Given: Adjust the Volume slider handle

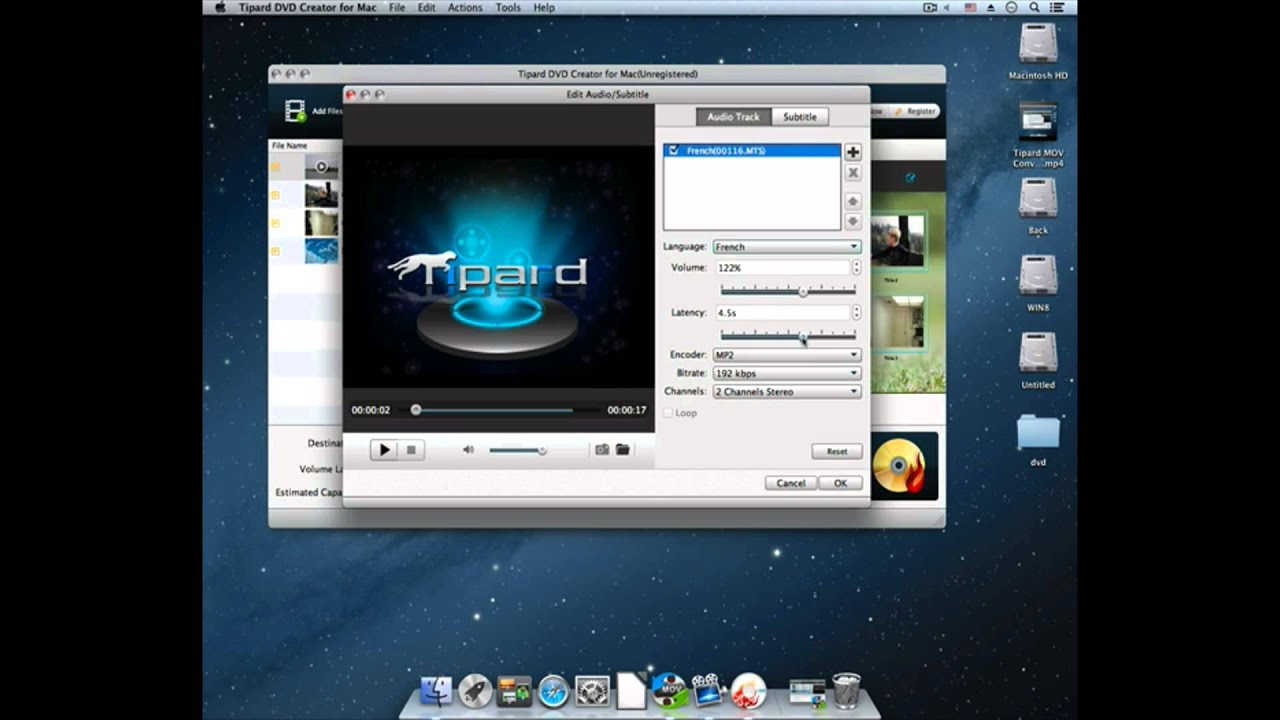Looking at the screenshot, I should coord(803,291).
